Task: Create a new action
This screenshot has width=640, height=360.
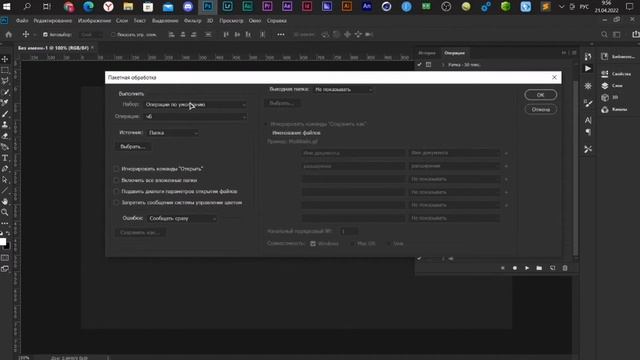Action: [x=552, y=268]
